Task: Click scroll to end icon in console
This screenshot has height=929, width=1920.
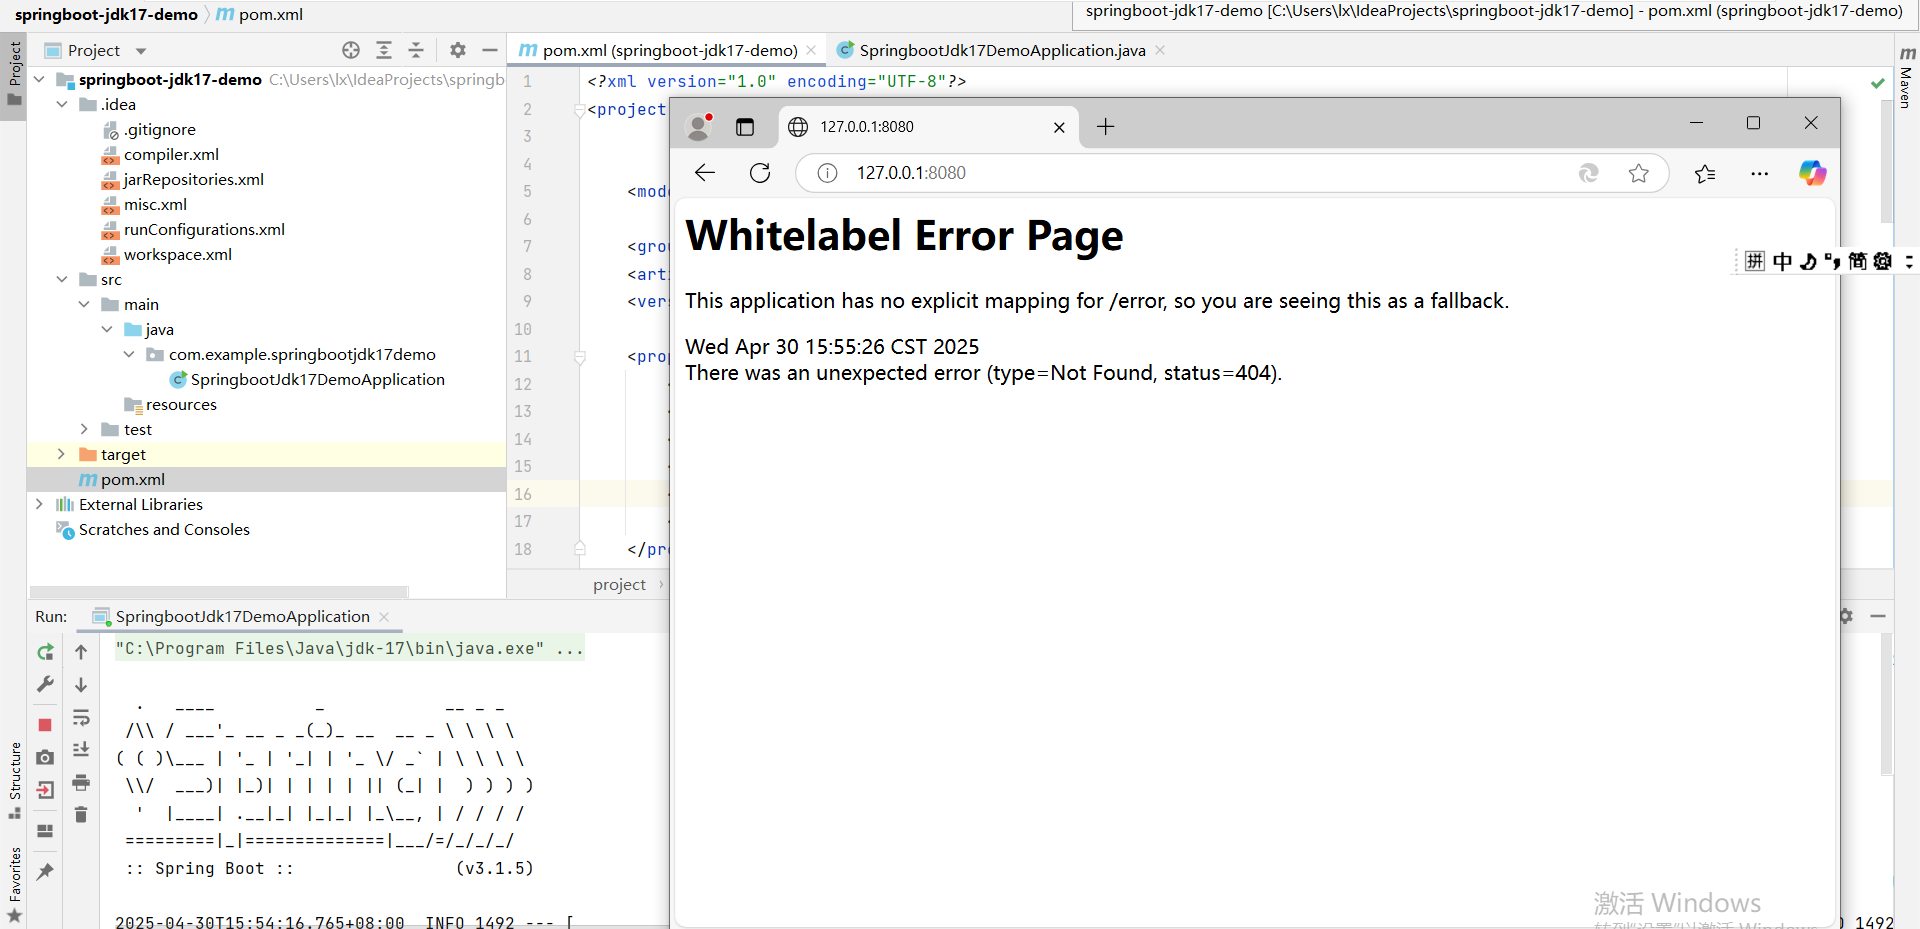Action: (81, 749)
